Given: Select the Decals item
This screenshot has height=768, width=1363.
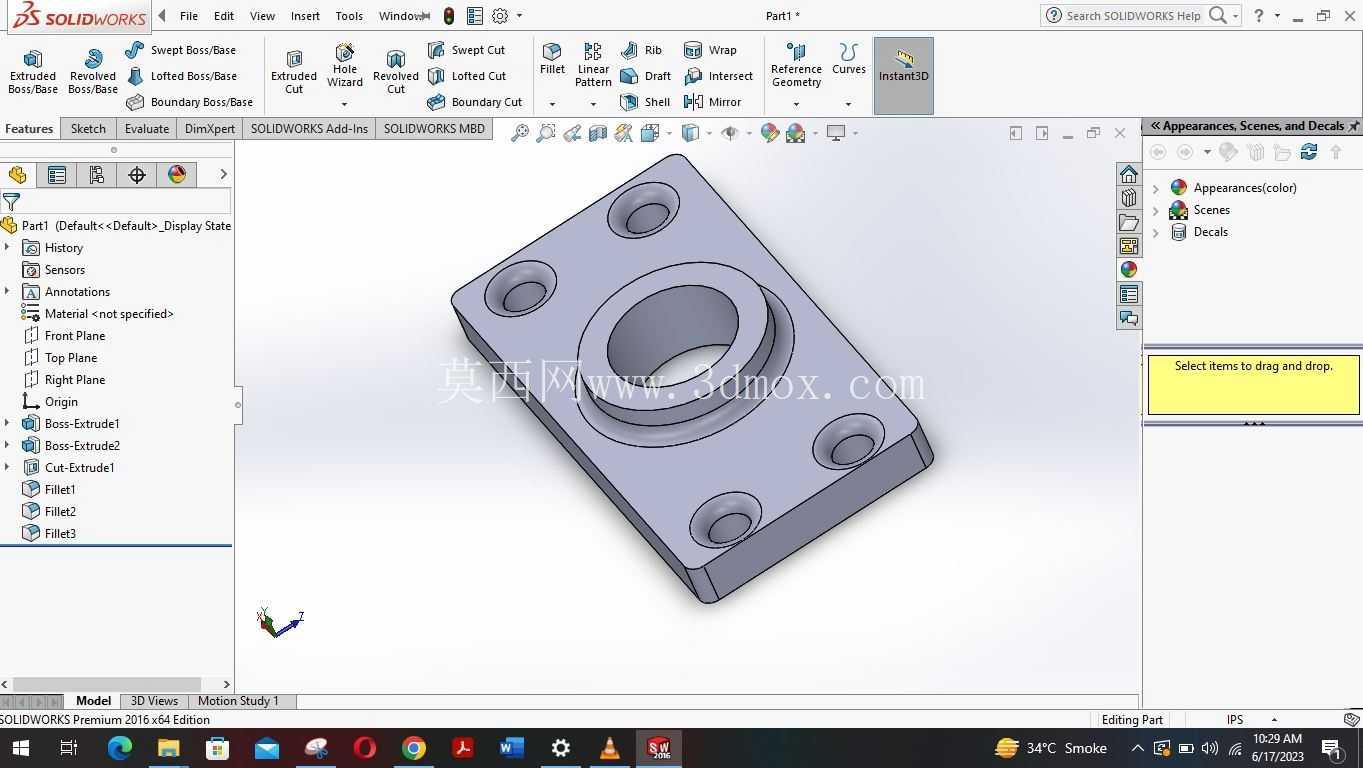Looking at the screenshot, I should tap(1210, 232).
